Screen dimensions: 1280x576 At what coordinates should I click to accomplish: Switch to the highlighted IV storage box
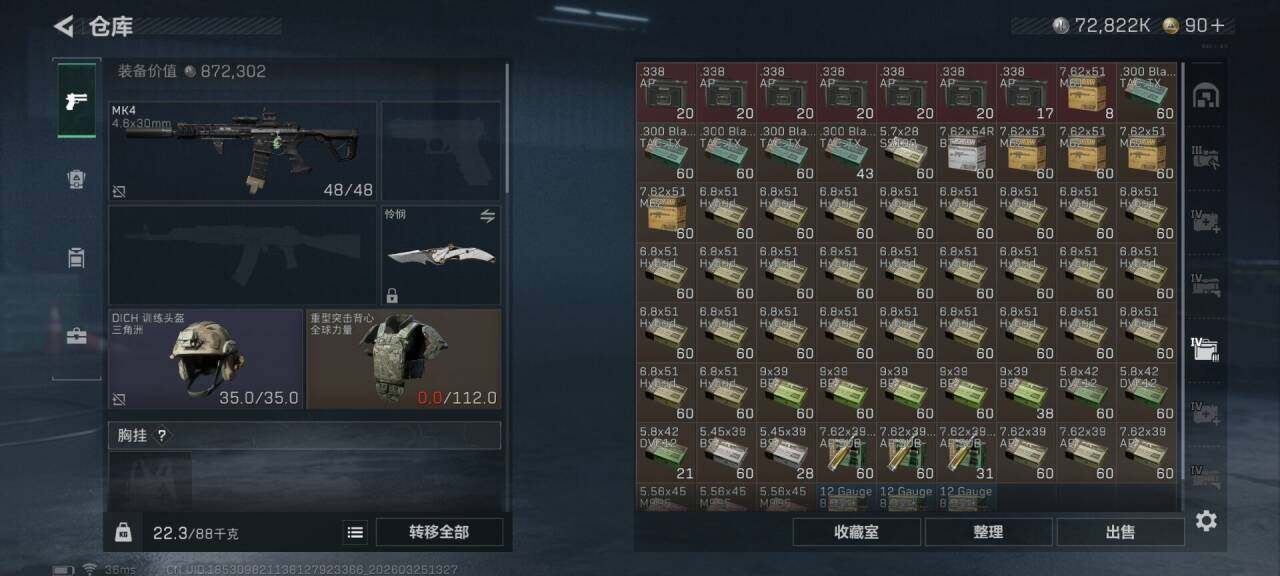pos(1206,348)
